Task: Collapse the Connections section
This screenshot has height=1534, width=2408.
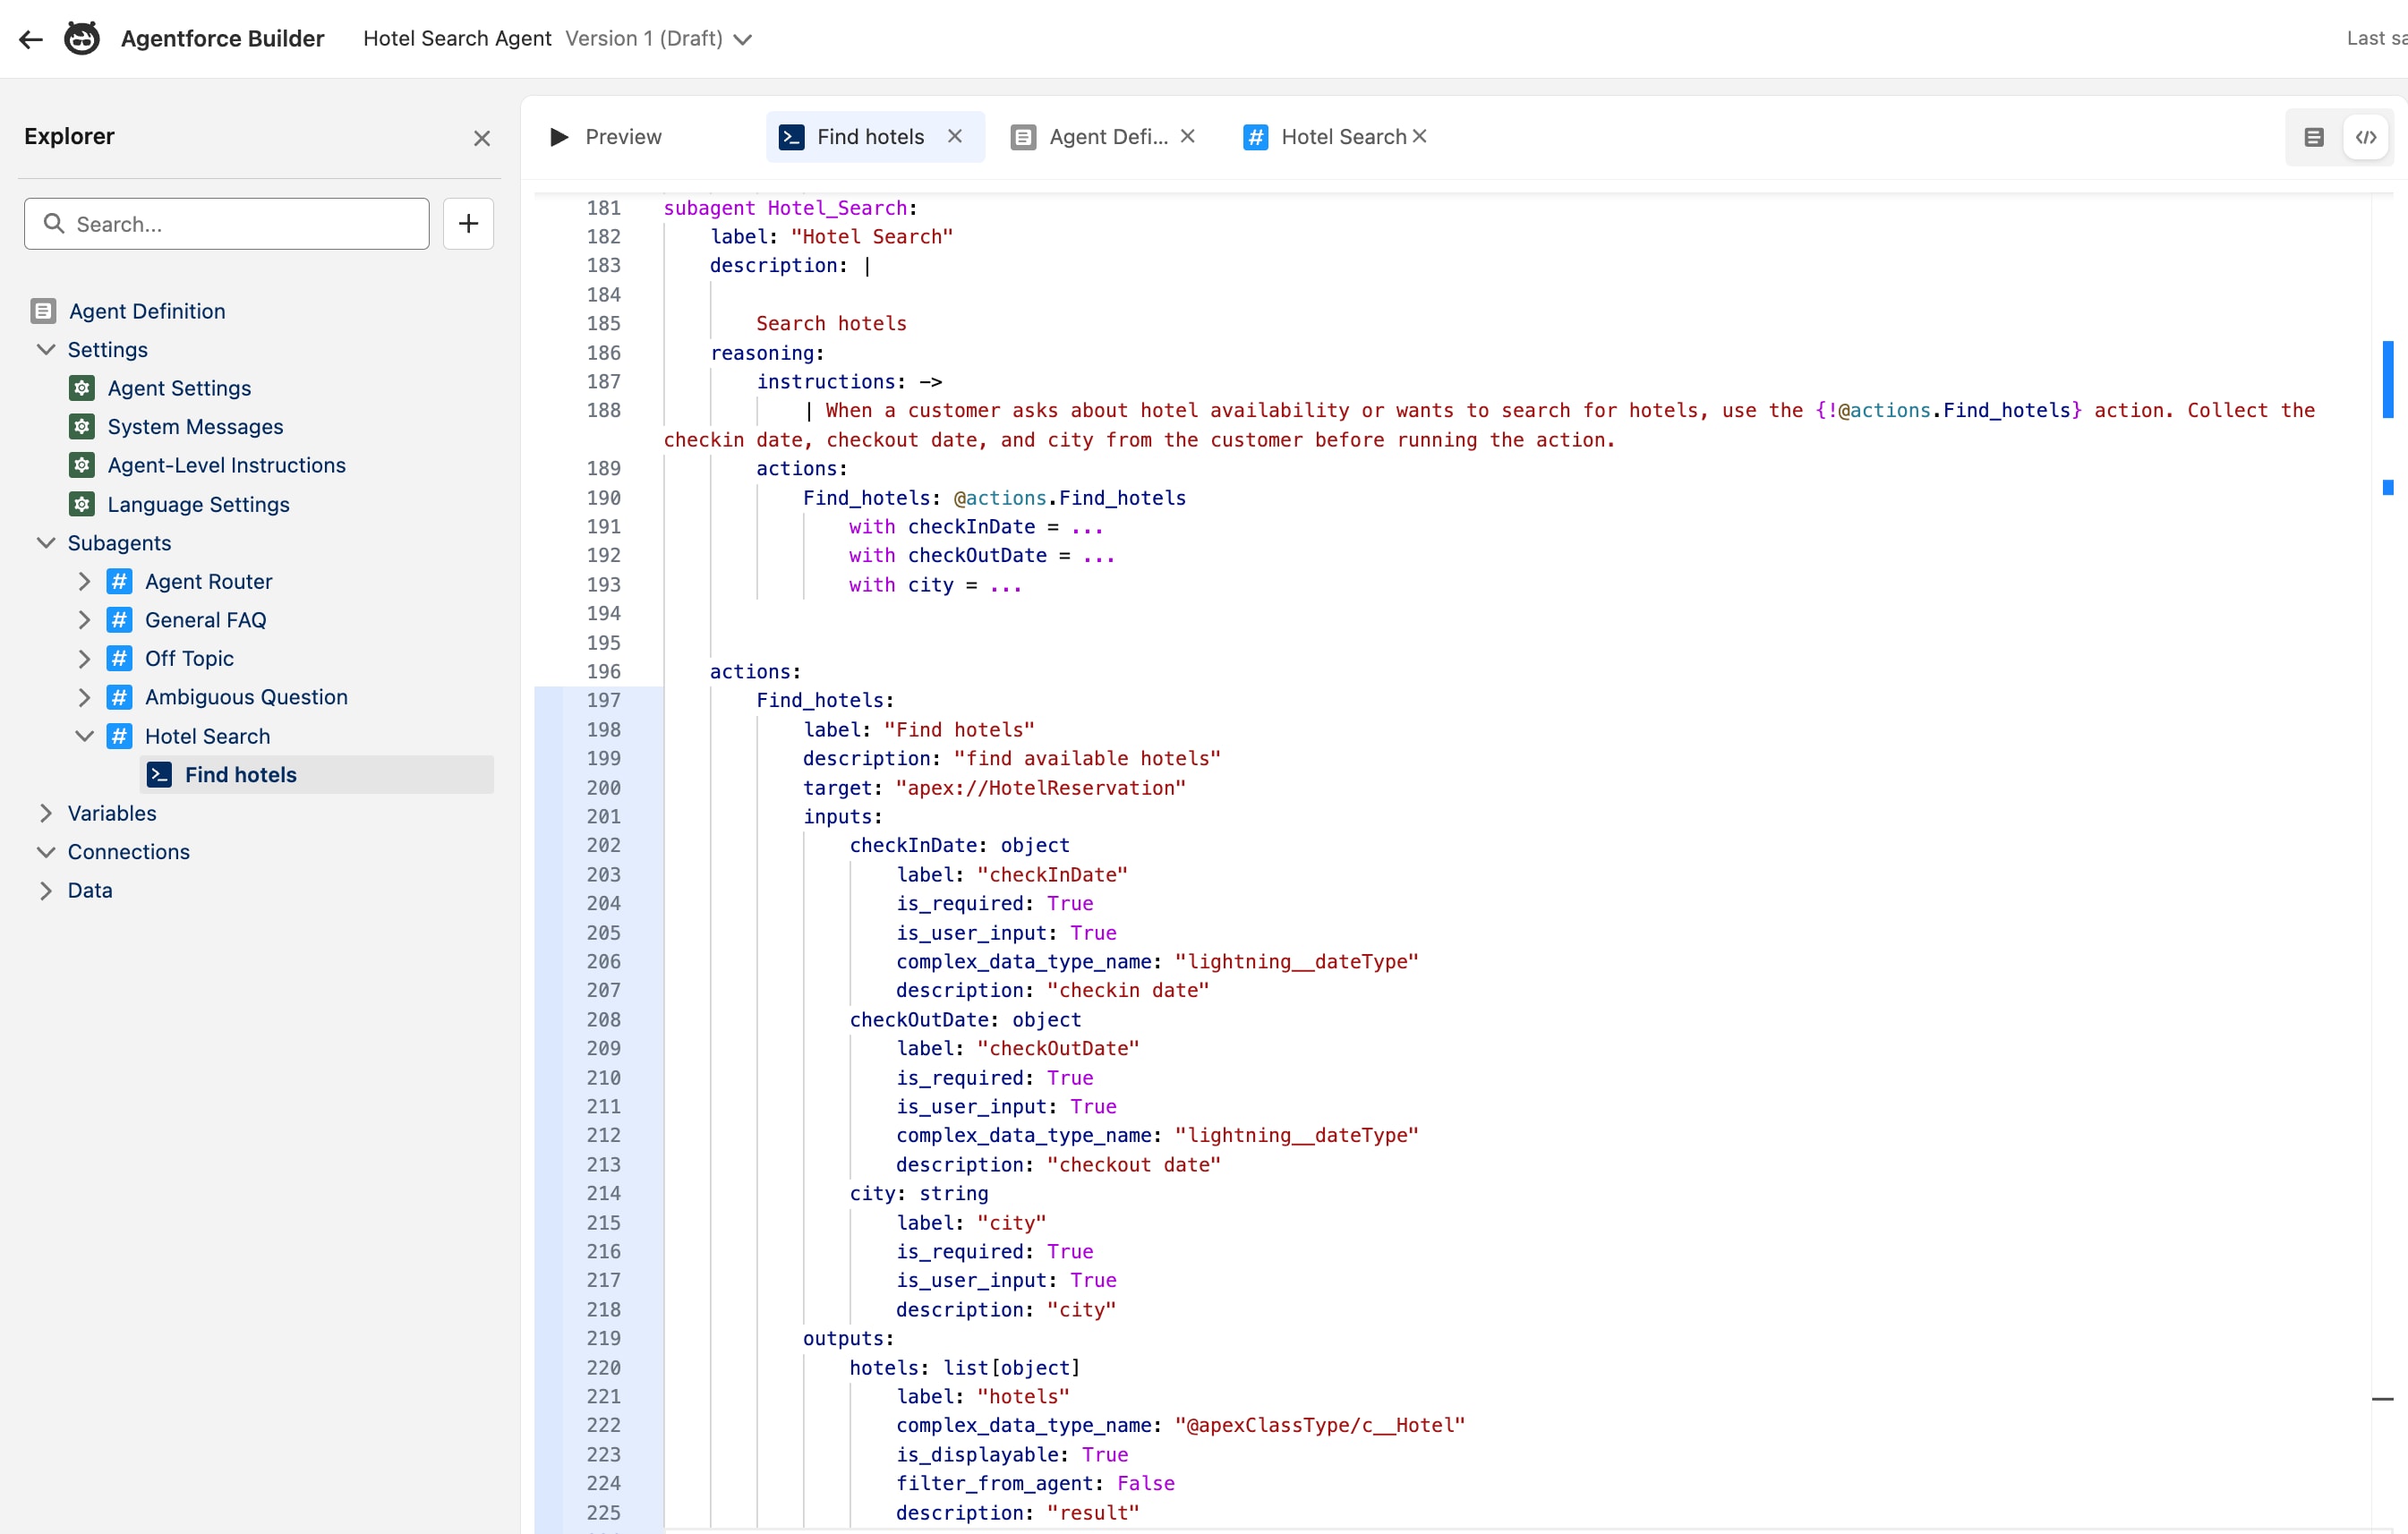Action: pyautogui.click(x=46, y=851)
